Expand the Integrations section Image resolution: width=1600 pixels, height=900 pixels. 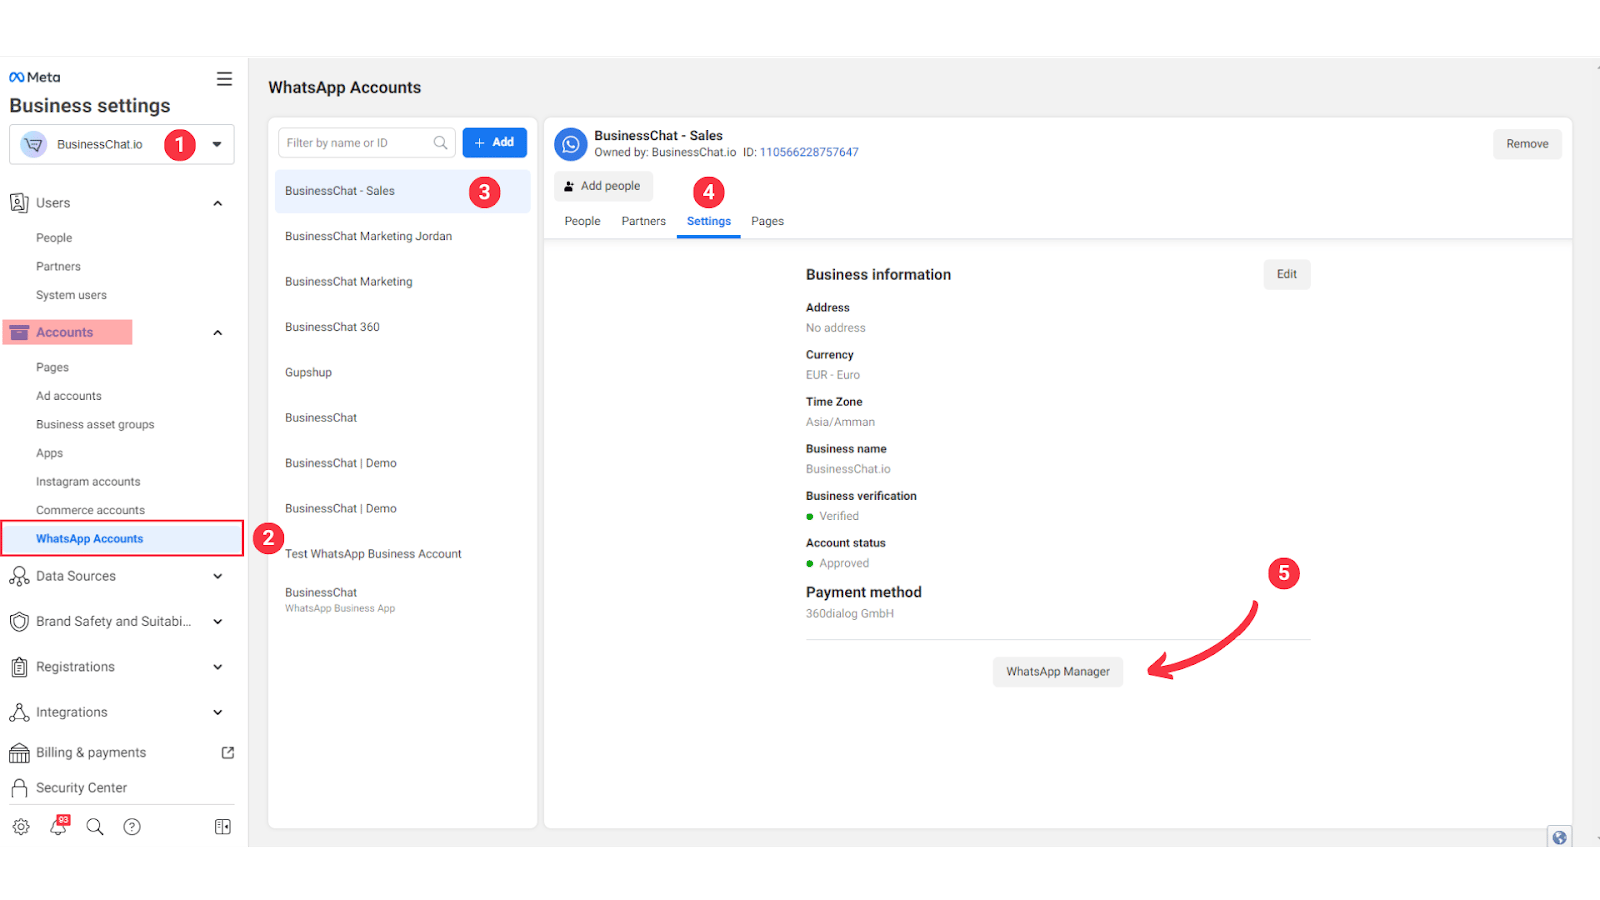pos(218,713)
